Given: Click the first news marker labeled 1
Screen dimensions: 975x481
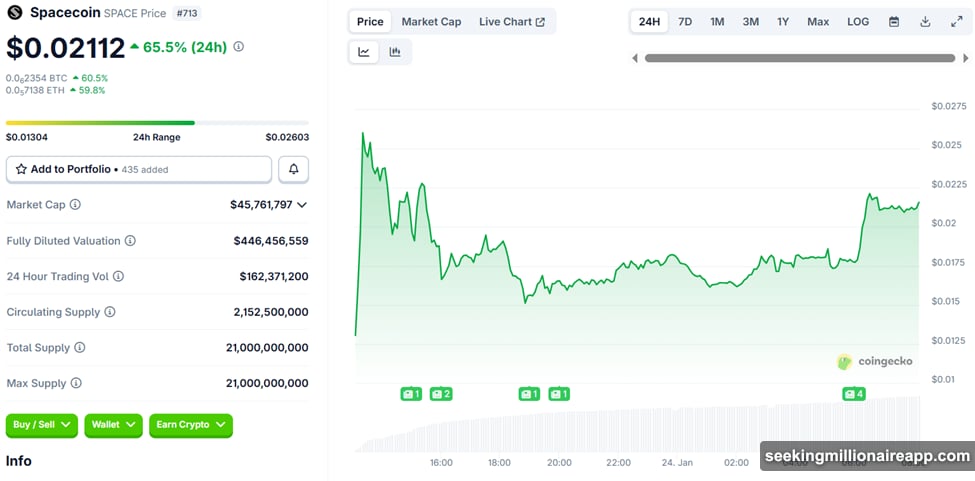Looking at the screenshot, I should [x=411, y=393].
